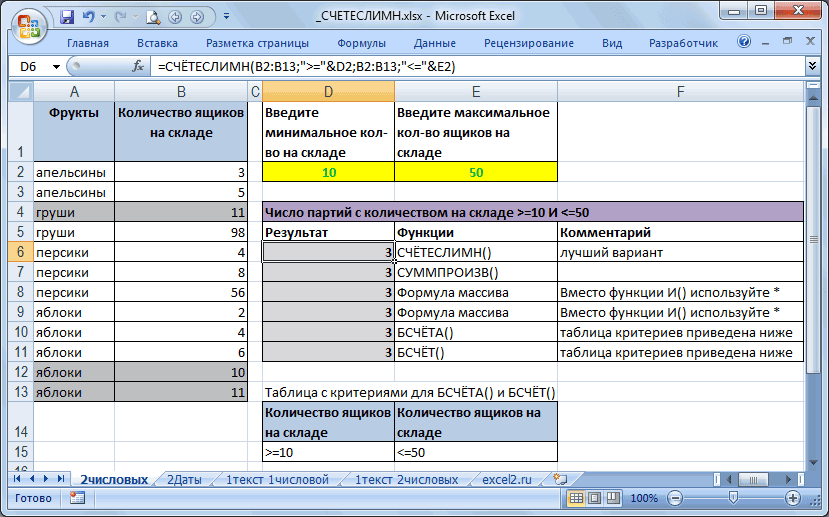The image size is (829, 517).
Task: Expand the formula bar with chevron
Action: (x=813, y=66)
